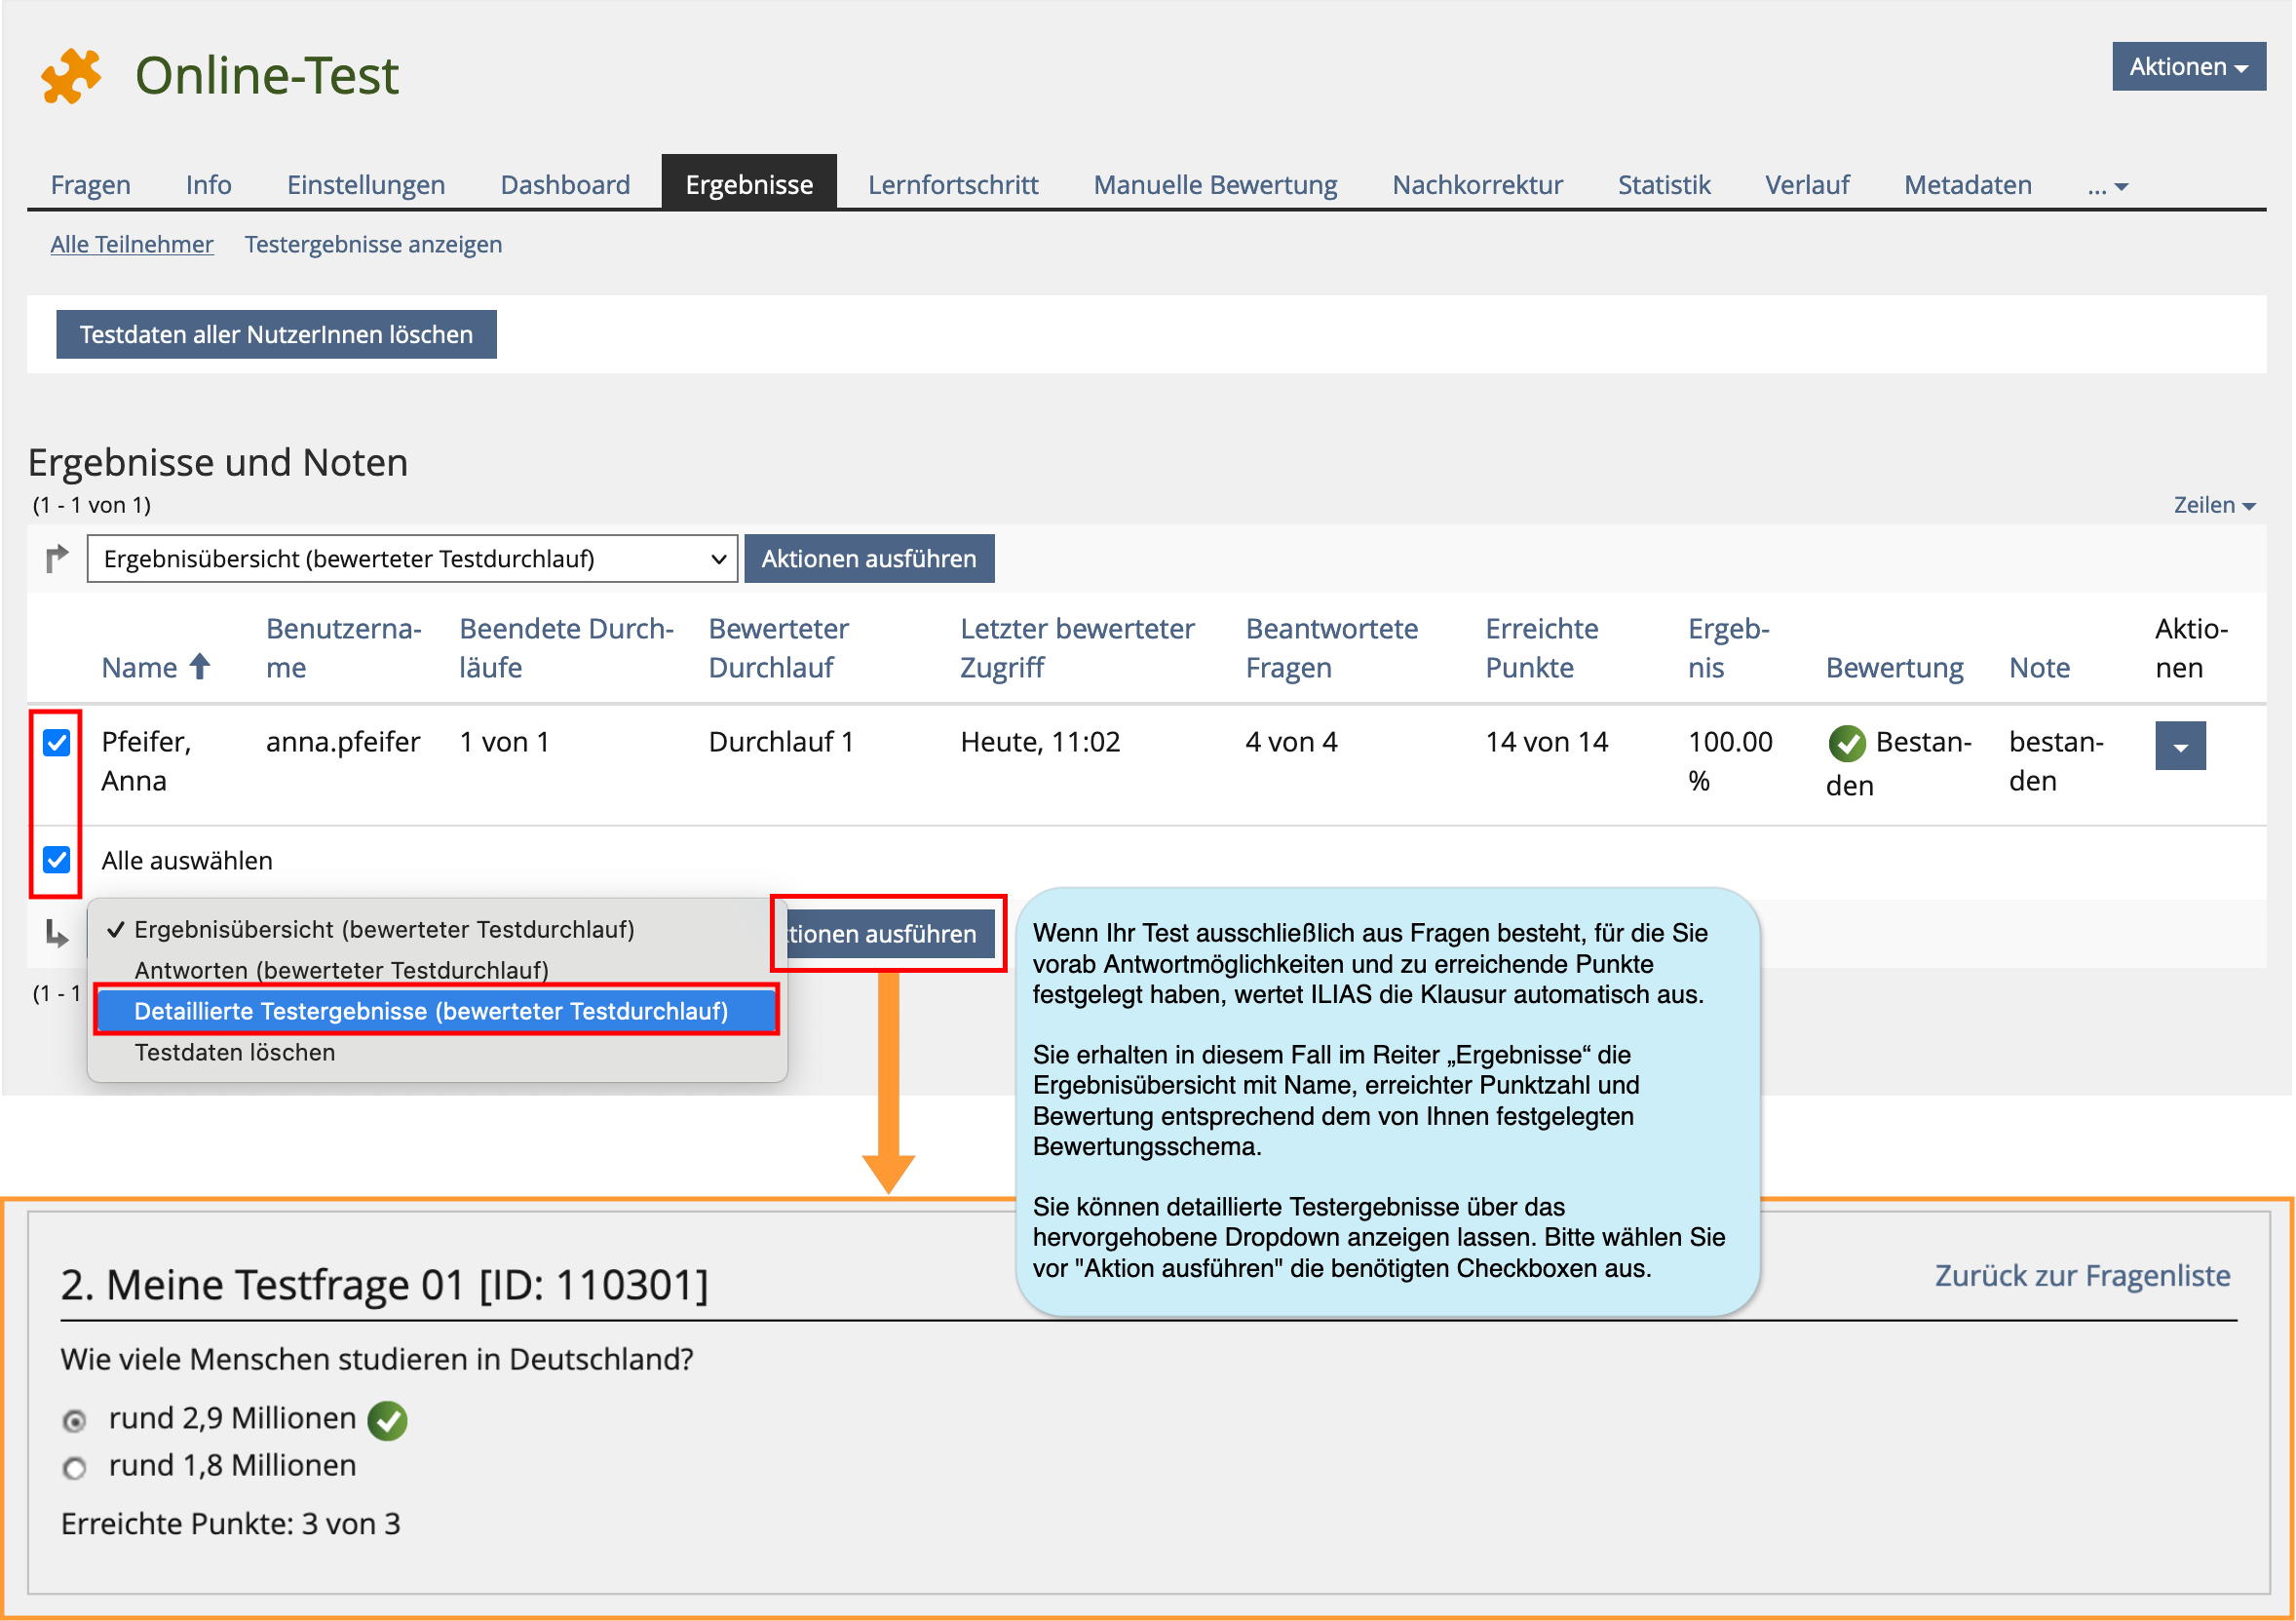Open the Lernfortschritt tab
The image size is (2296, 1621).
(953, 185)
